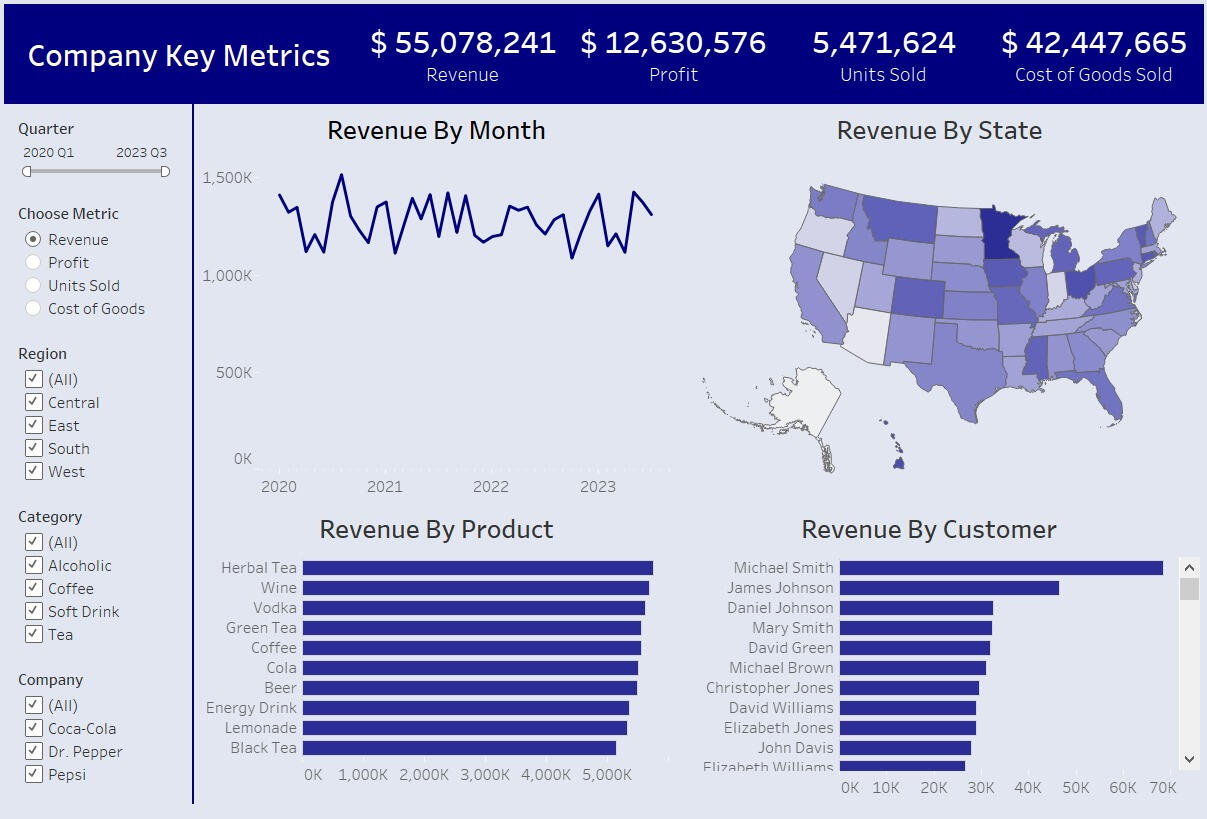
Task: Select the Profit metric radio button
Action: pos(34,262)
